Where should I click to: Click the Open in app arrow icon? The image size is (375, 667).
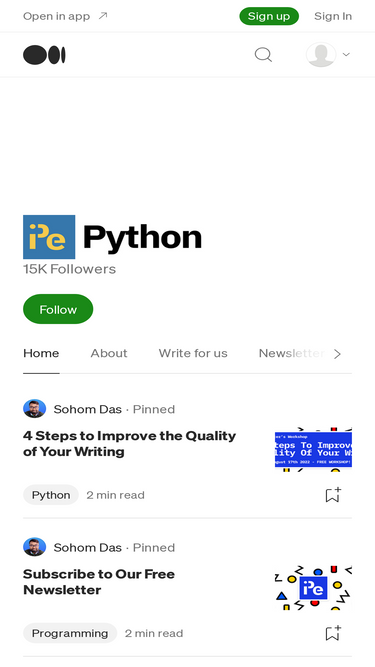[x=103, y=16]
